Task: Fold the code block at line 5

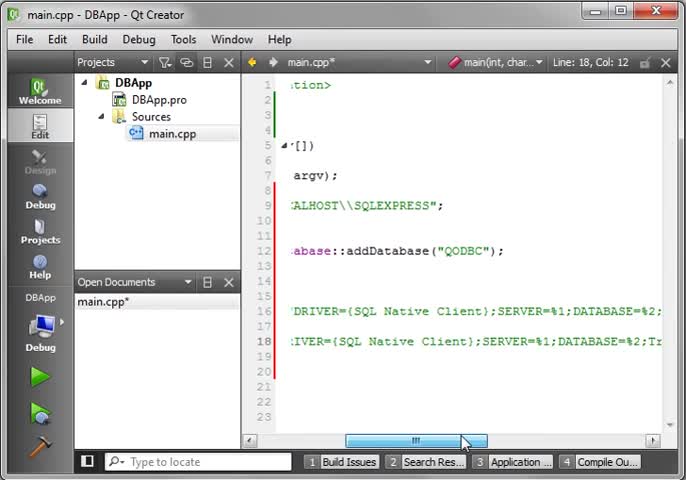Action: [284, 146]
